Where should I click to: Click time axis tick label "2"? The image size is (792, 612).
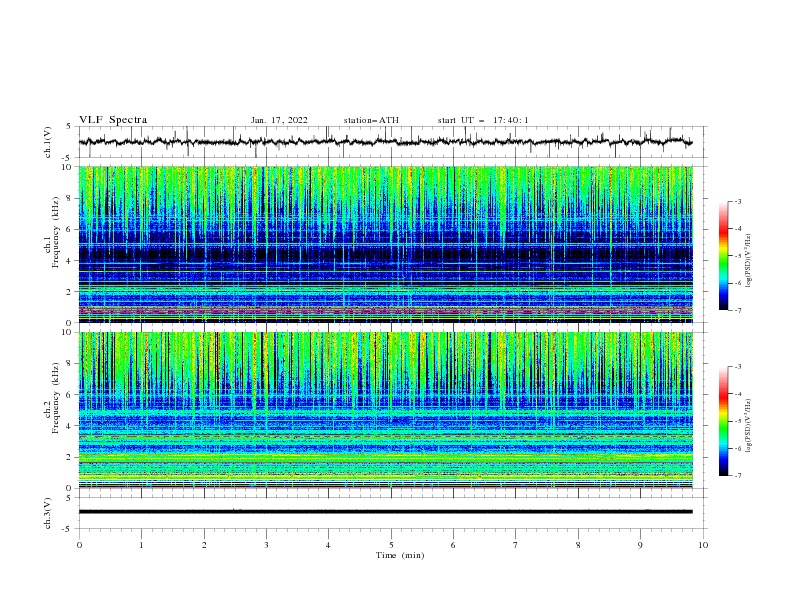tap(204, 545)
